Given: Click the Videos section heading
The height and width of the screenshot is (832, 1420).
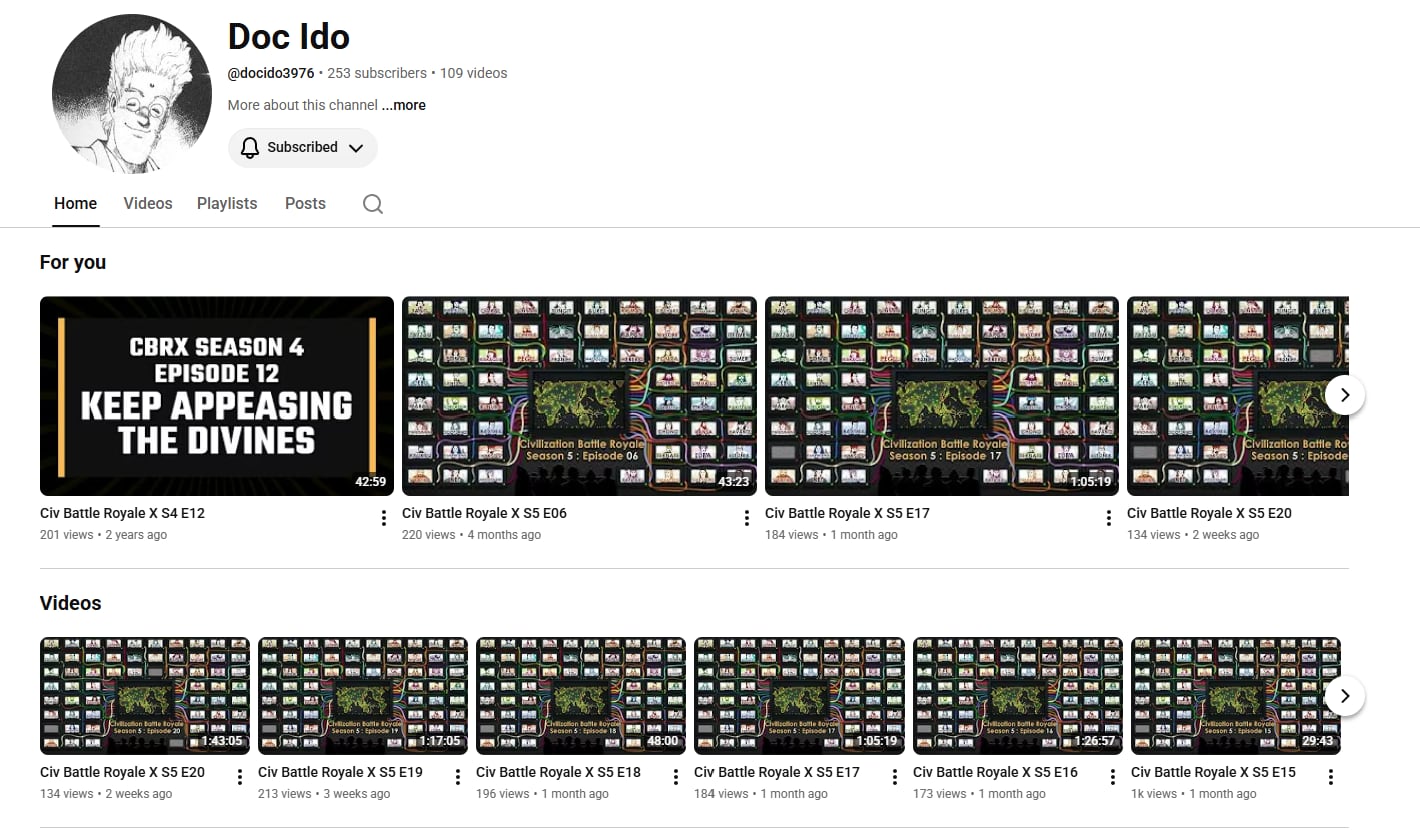Looking at the screenshot, I should [x=71, y=603].
